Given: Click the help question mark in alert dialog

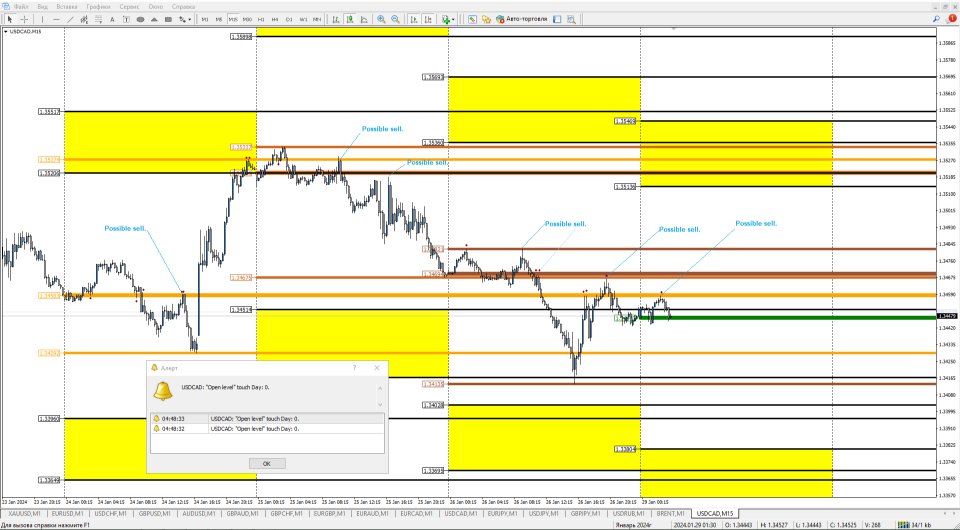Looking at the screenshot, I should click(355, 368).
